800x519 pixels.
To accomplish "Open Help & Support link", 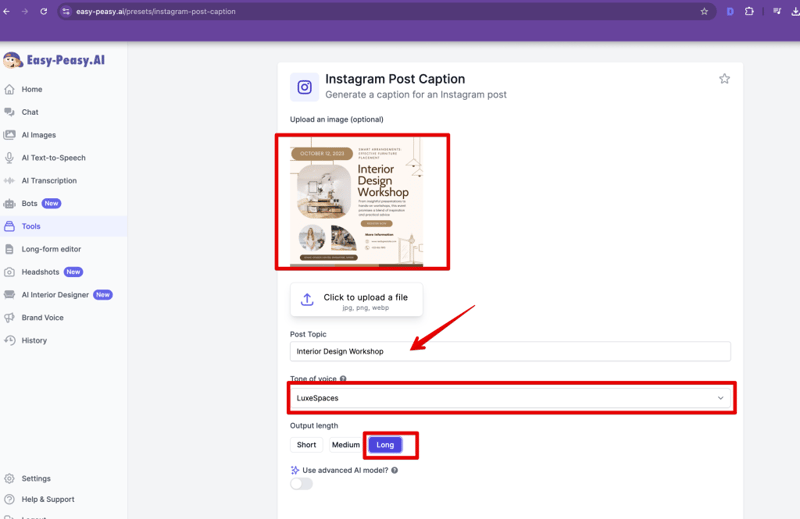I will (48, 499).
